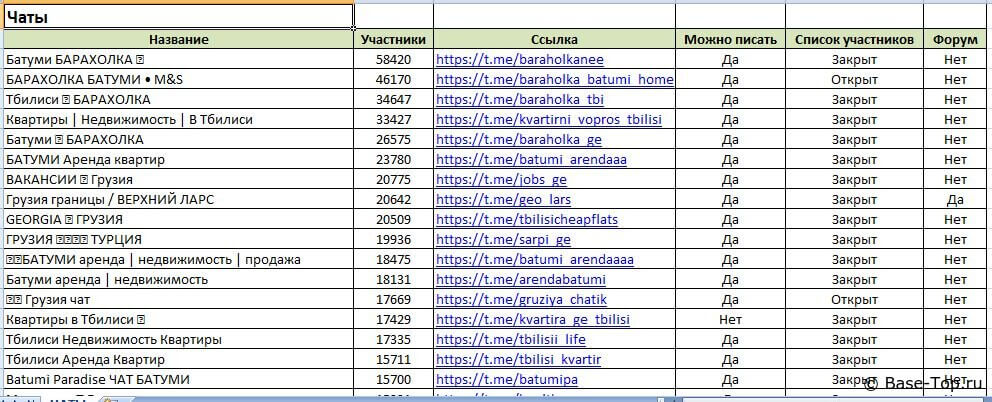Select the 'БАТУМИ Аренда квартир' name cell
The image size is (992, 402).
tap(178, 159)
